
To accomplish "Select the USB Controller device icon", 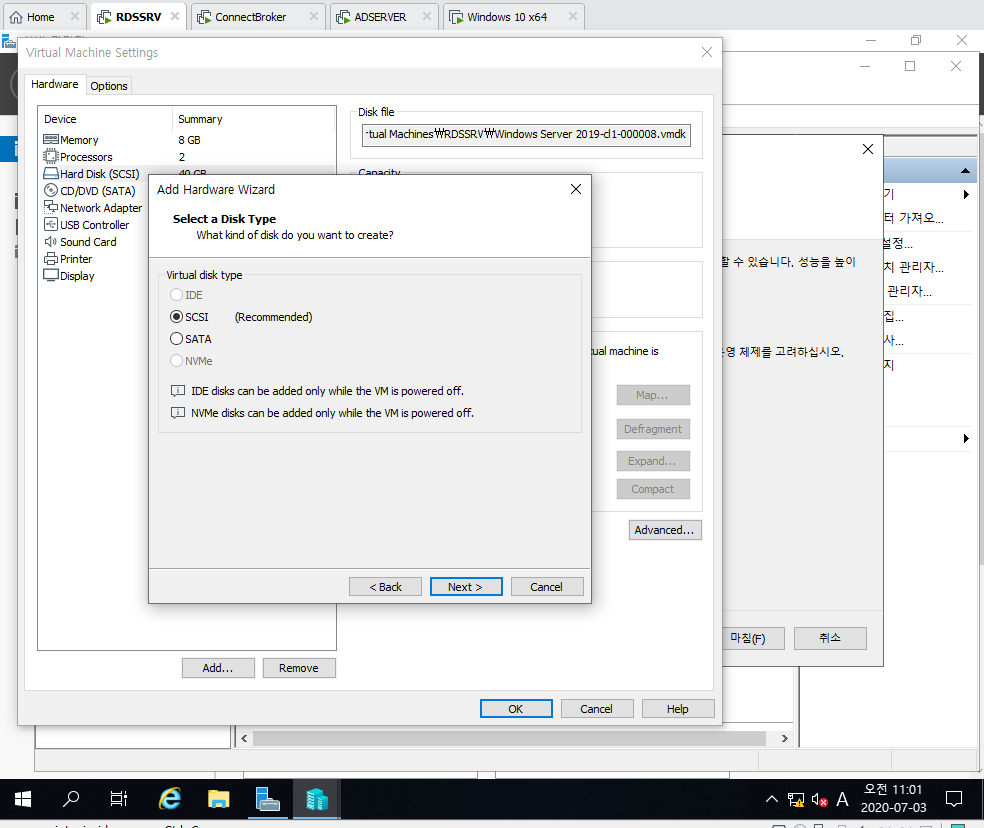I will (51, 224).
